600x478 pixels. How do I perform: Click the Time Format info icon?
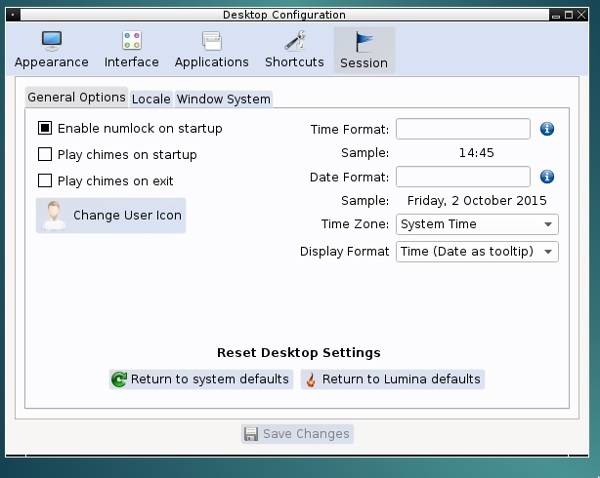coord(547,129)
